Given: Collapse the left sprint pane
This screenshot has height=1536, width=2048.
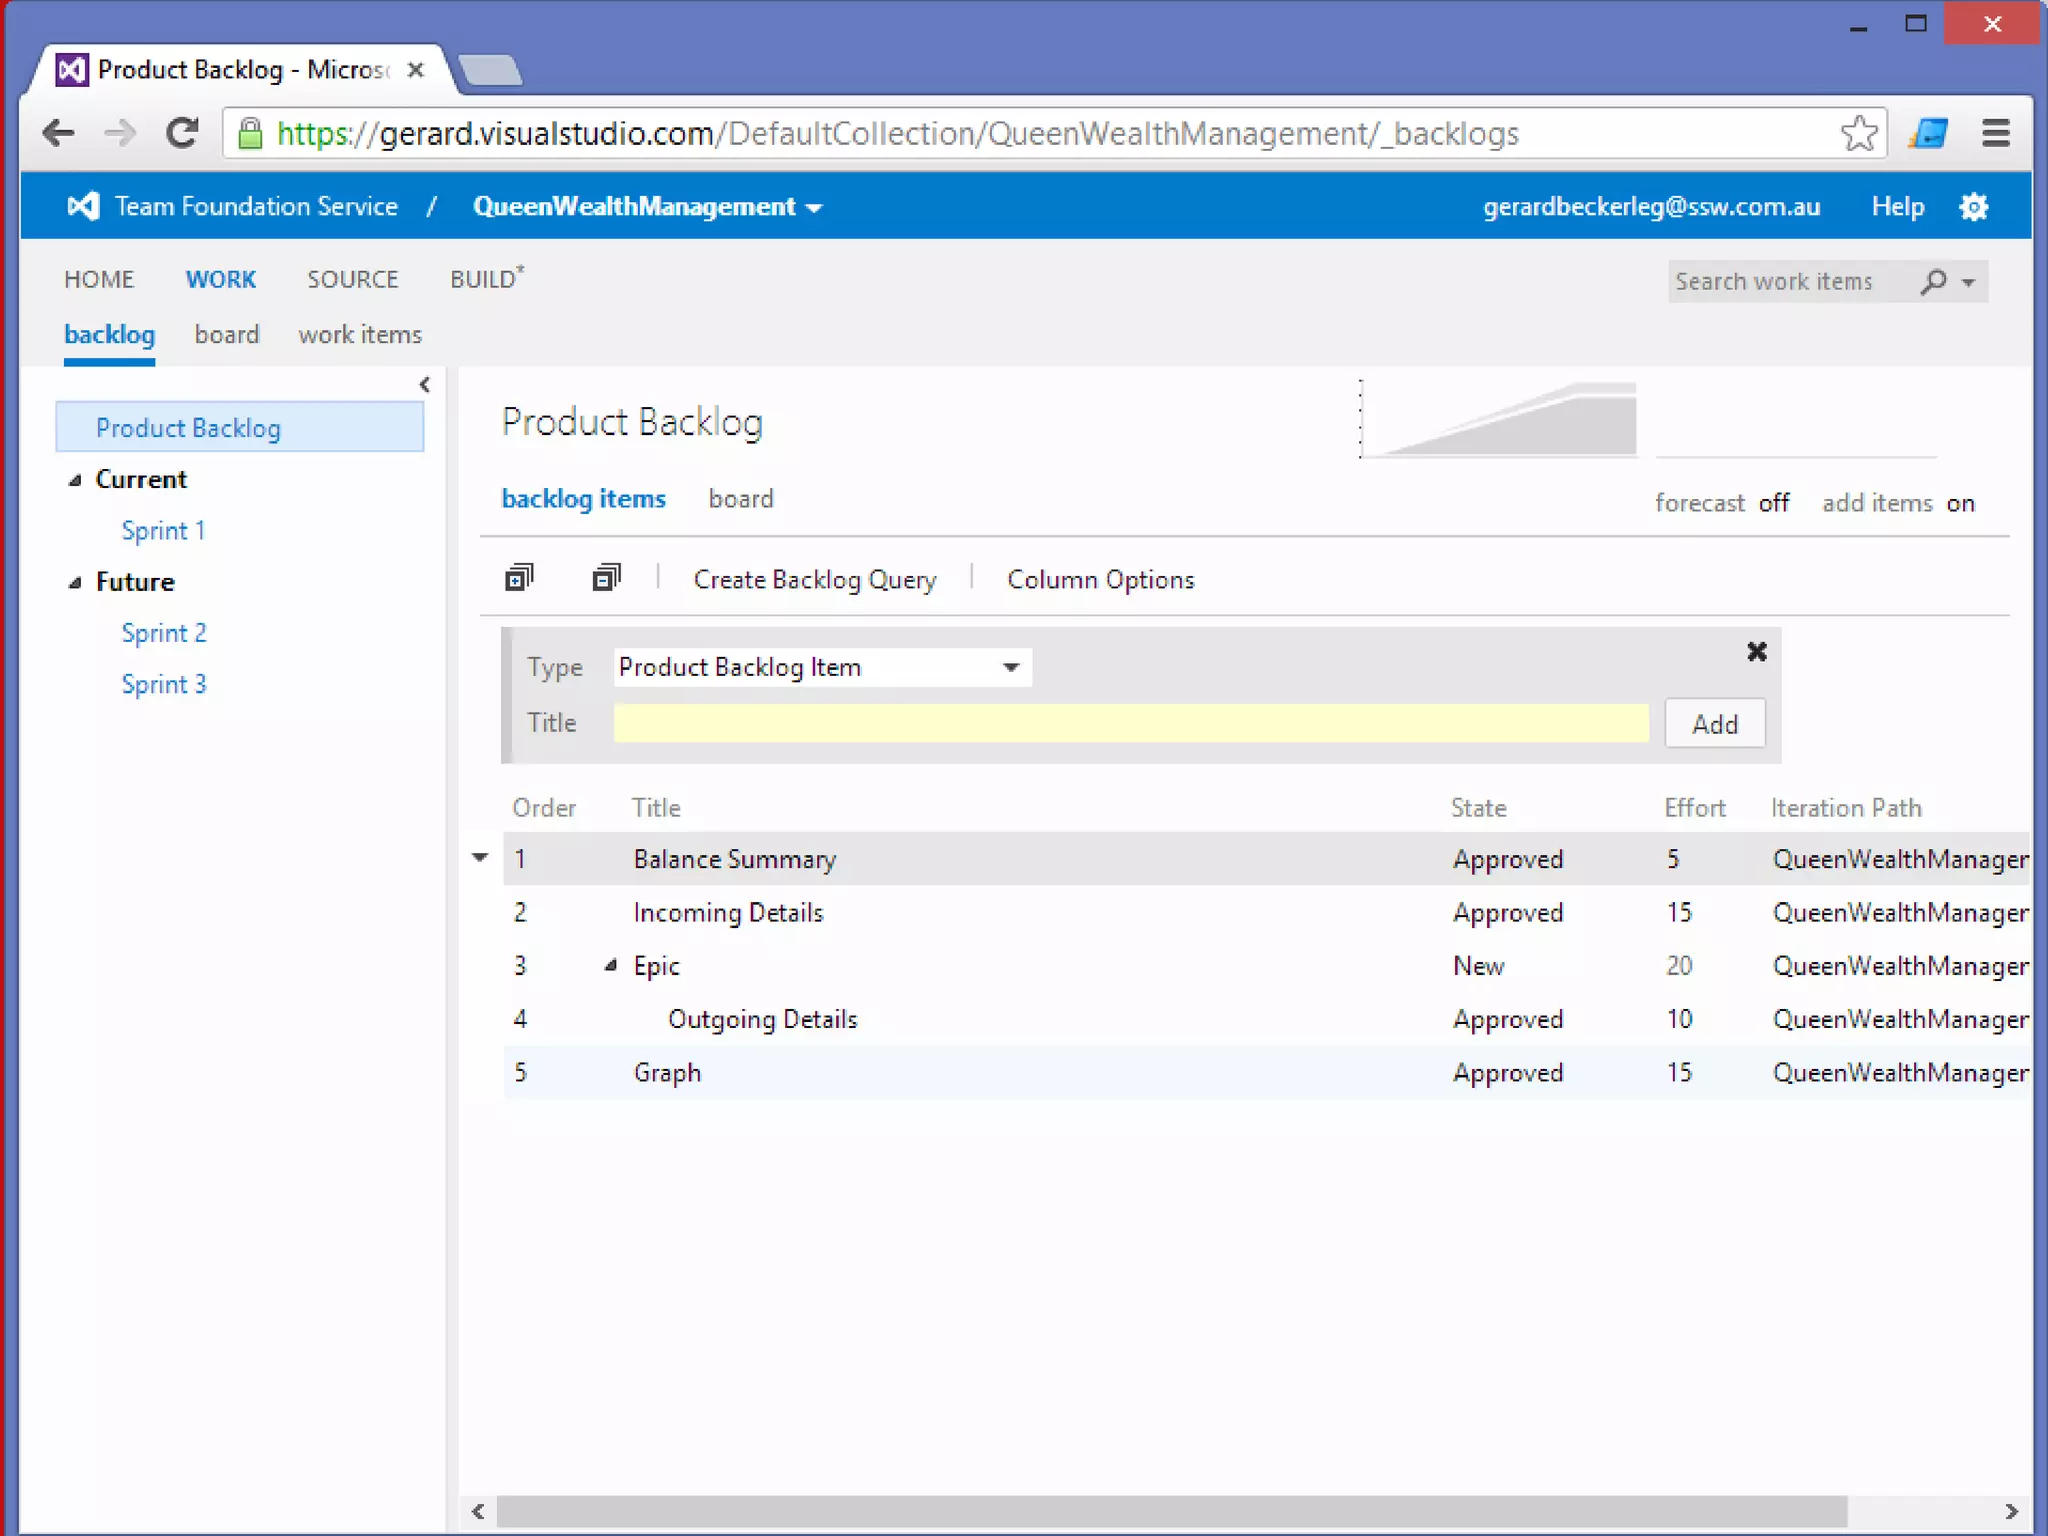Looking at the screenshot, I should [425, 385].
